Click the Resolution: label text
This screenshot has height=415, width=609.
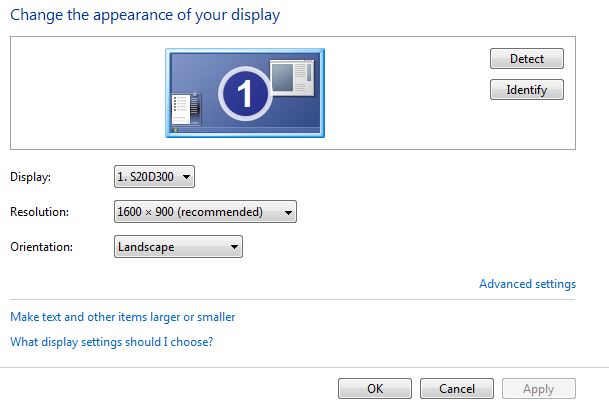tap(39, 212)
